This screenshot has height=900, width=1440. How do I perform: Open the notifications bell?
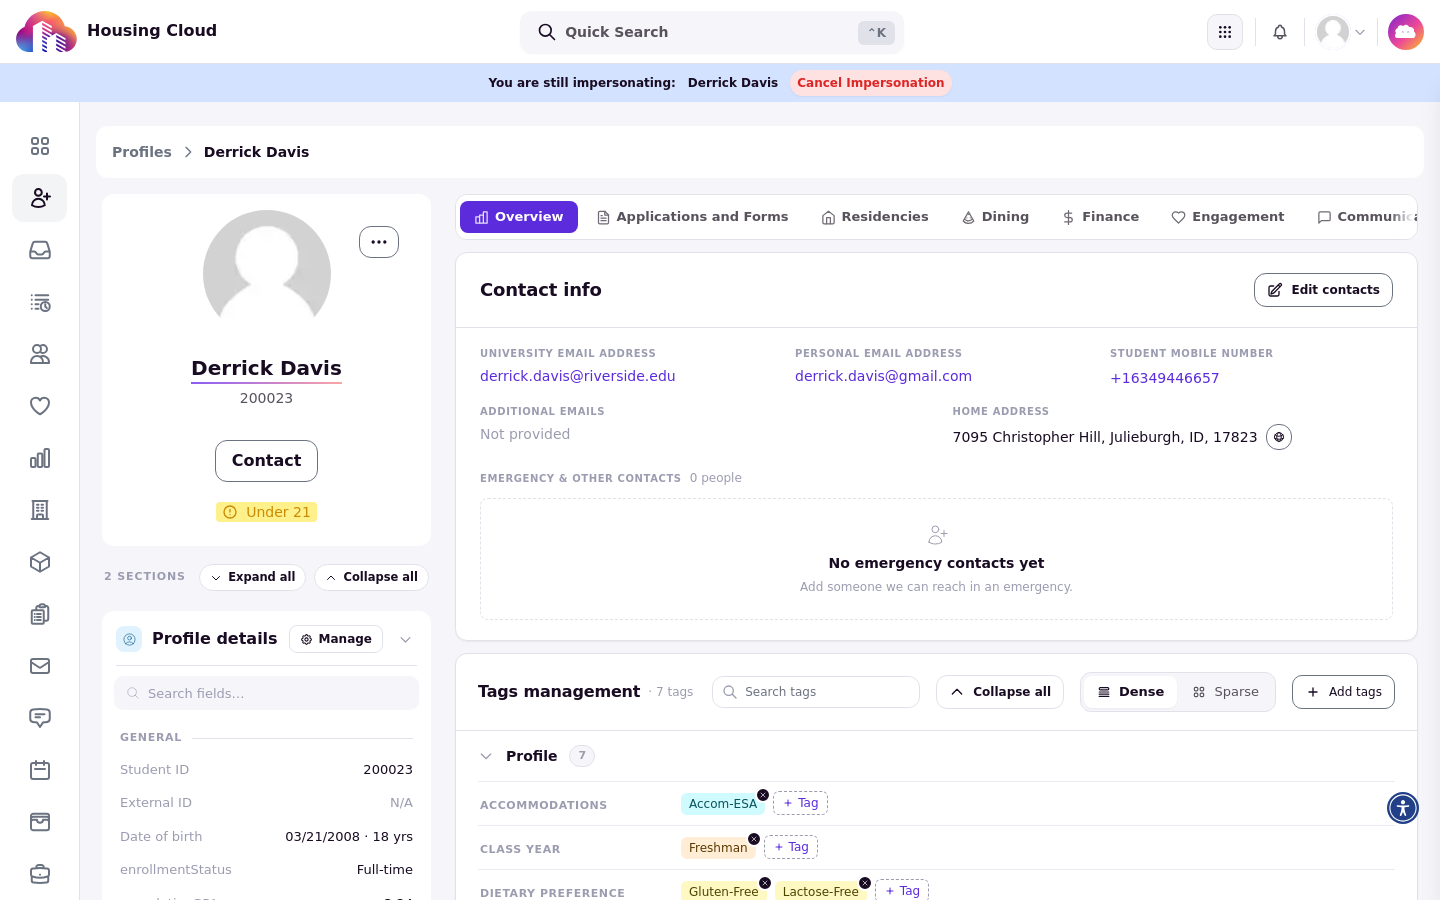[1280, 32]
